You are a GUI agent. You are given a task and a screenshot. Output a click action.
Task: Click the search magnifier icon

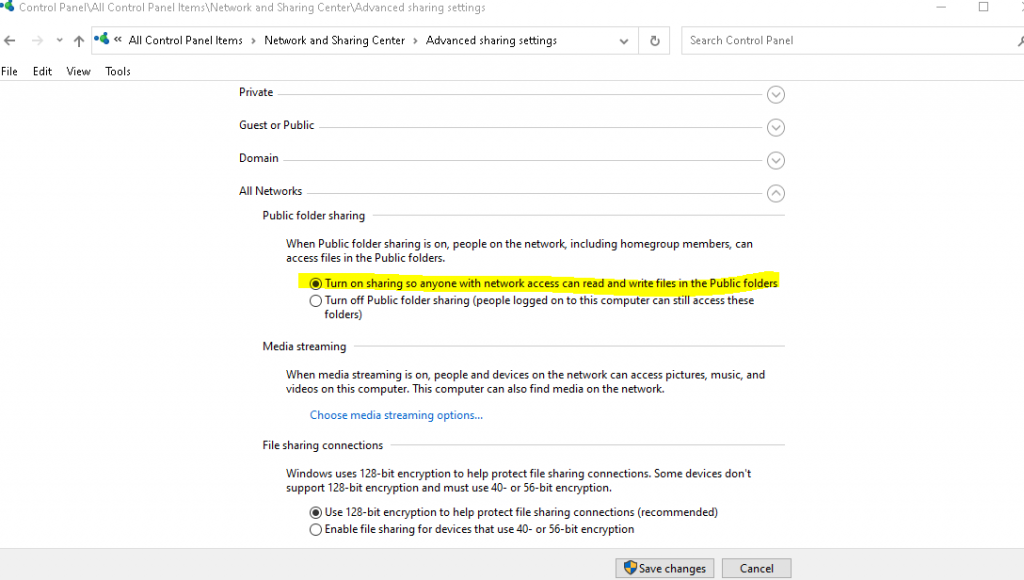pyautogui.click(x=1020, y=40)
